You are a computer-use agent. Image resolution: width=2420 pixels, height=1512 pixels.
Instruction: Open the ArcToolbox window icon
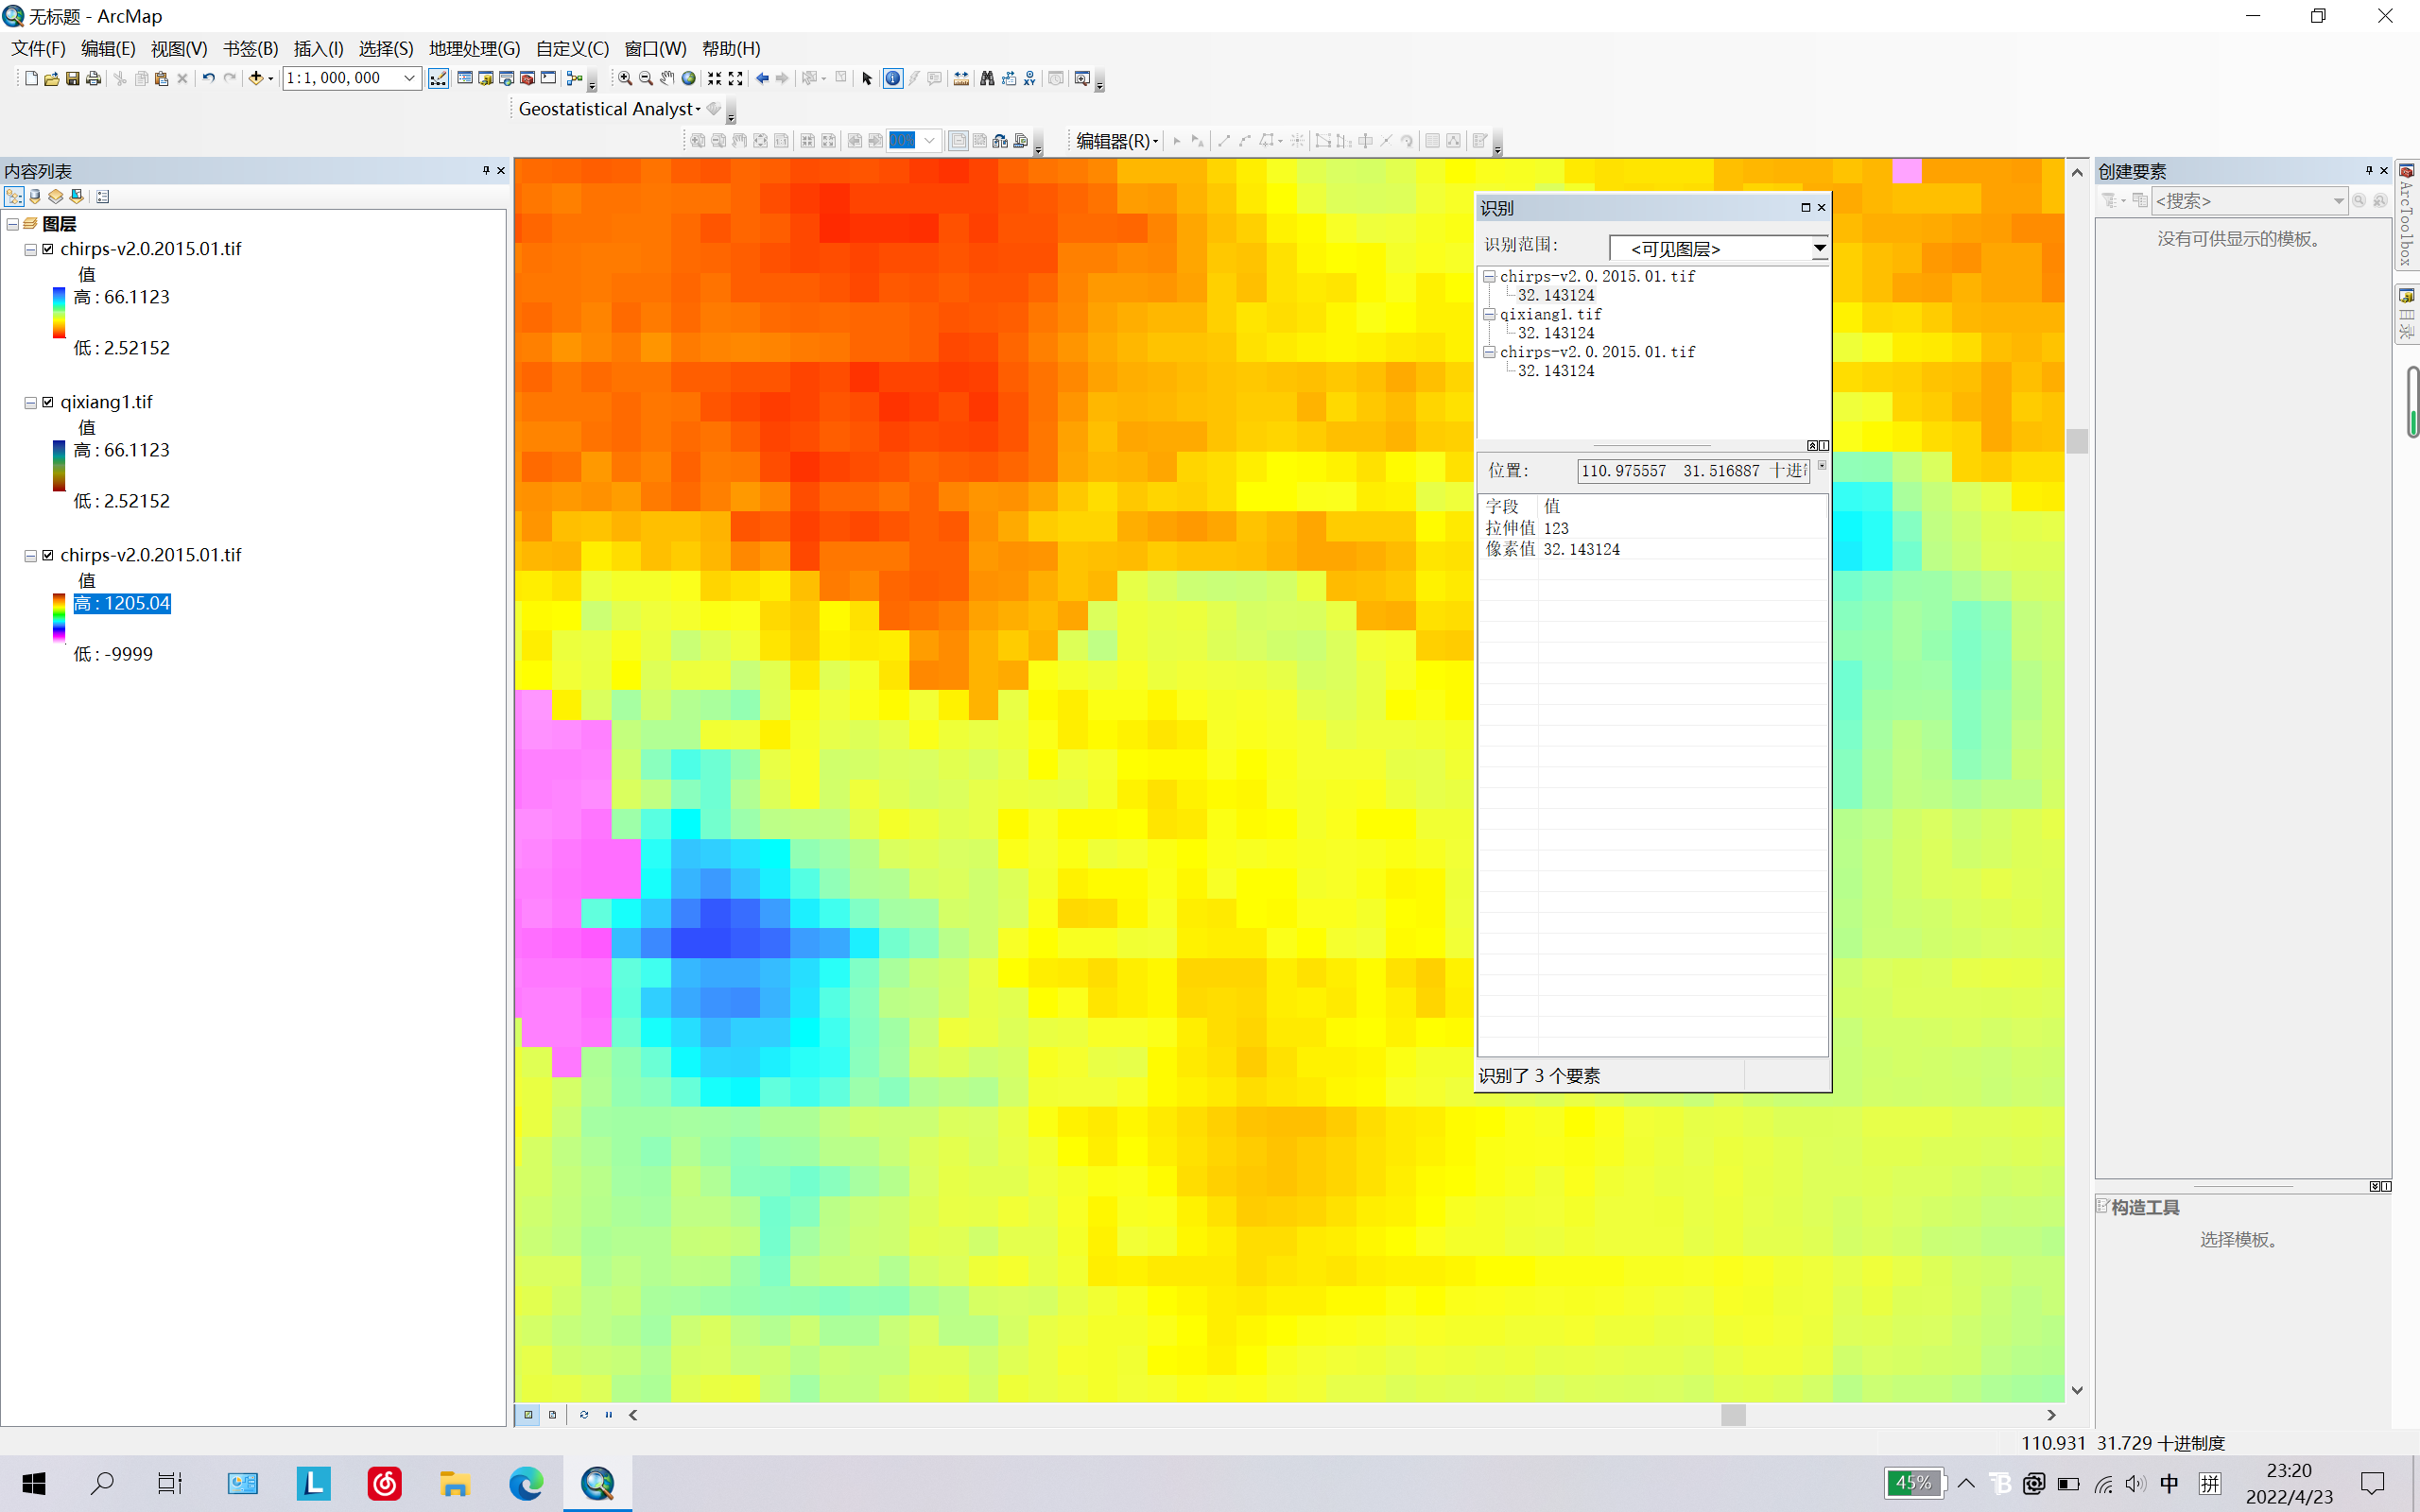coord(527,78)
